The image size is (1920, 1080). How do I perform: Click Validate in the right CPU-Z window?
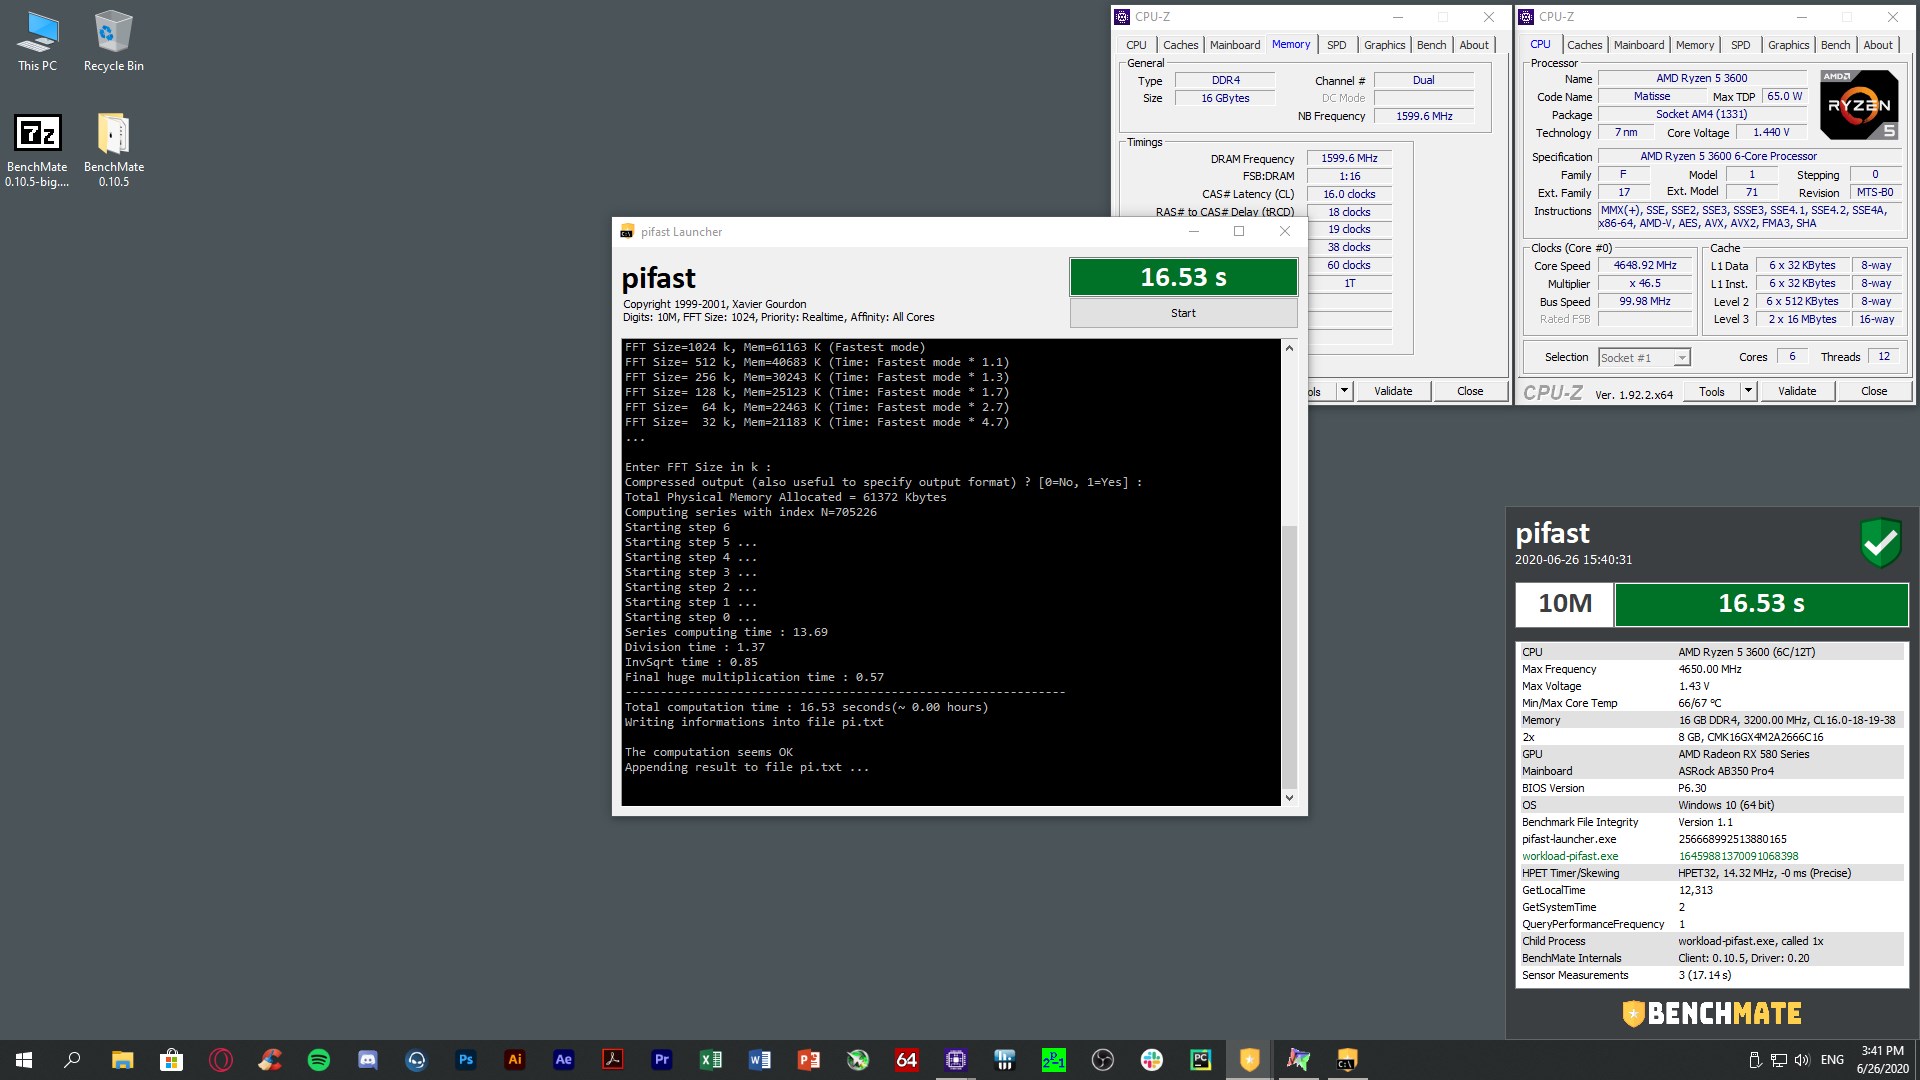[x=1797, y=391]
